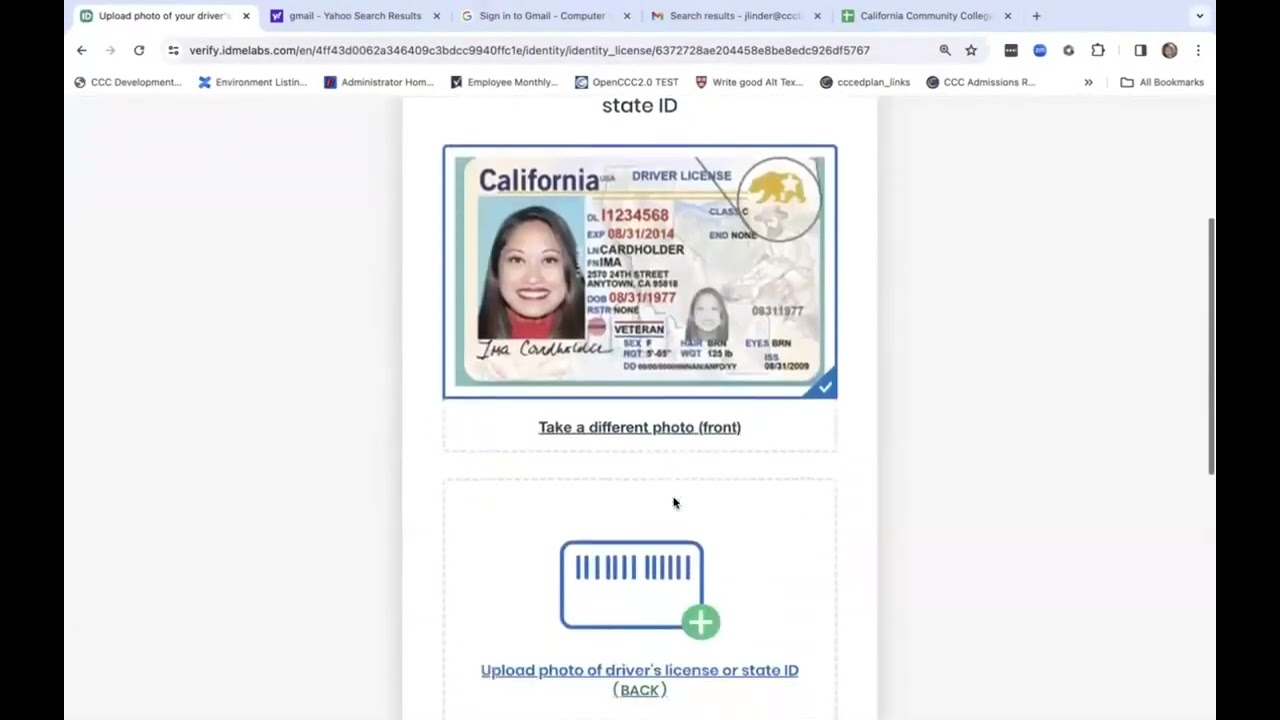1280x720 pixels.
Task: Close the Upload photo tab
Action: pos(246,16)
